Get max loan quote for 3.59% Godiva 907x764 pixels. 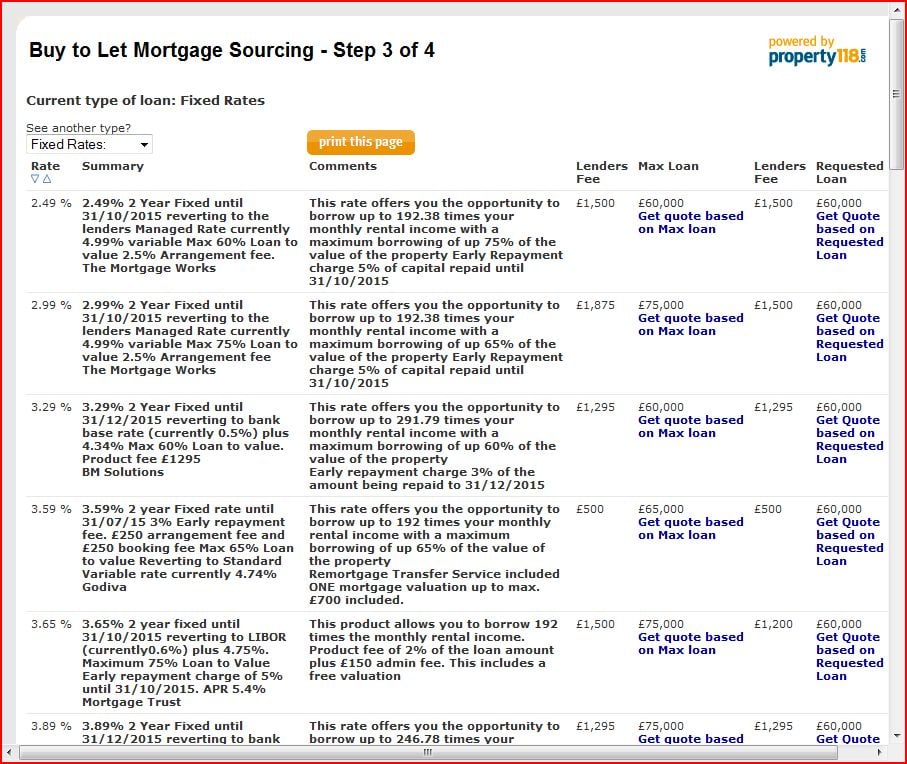[x=690, y=529]
